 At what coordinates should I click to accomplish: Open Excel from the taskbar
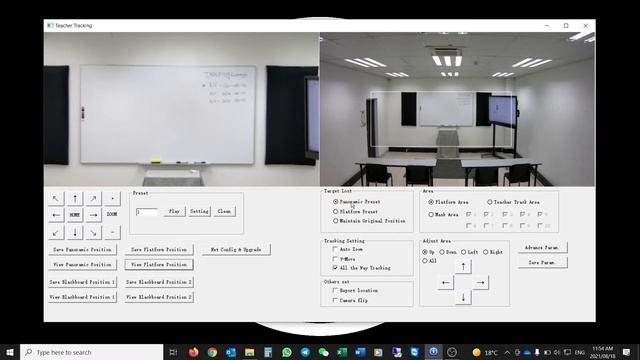point(342,352)
